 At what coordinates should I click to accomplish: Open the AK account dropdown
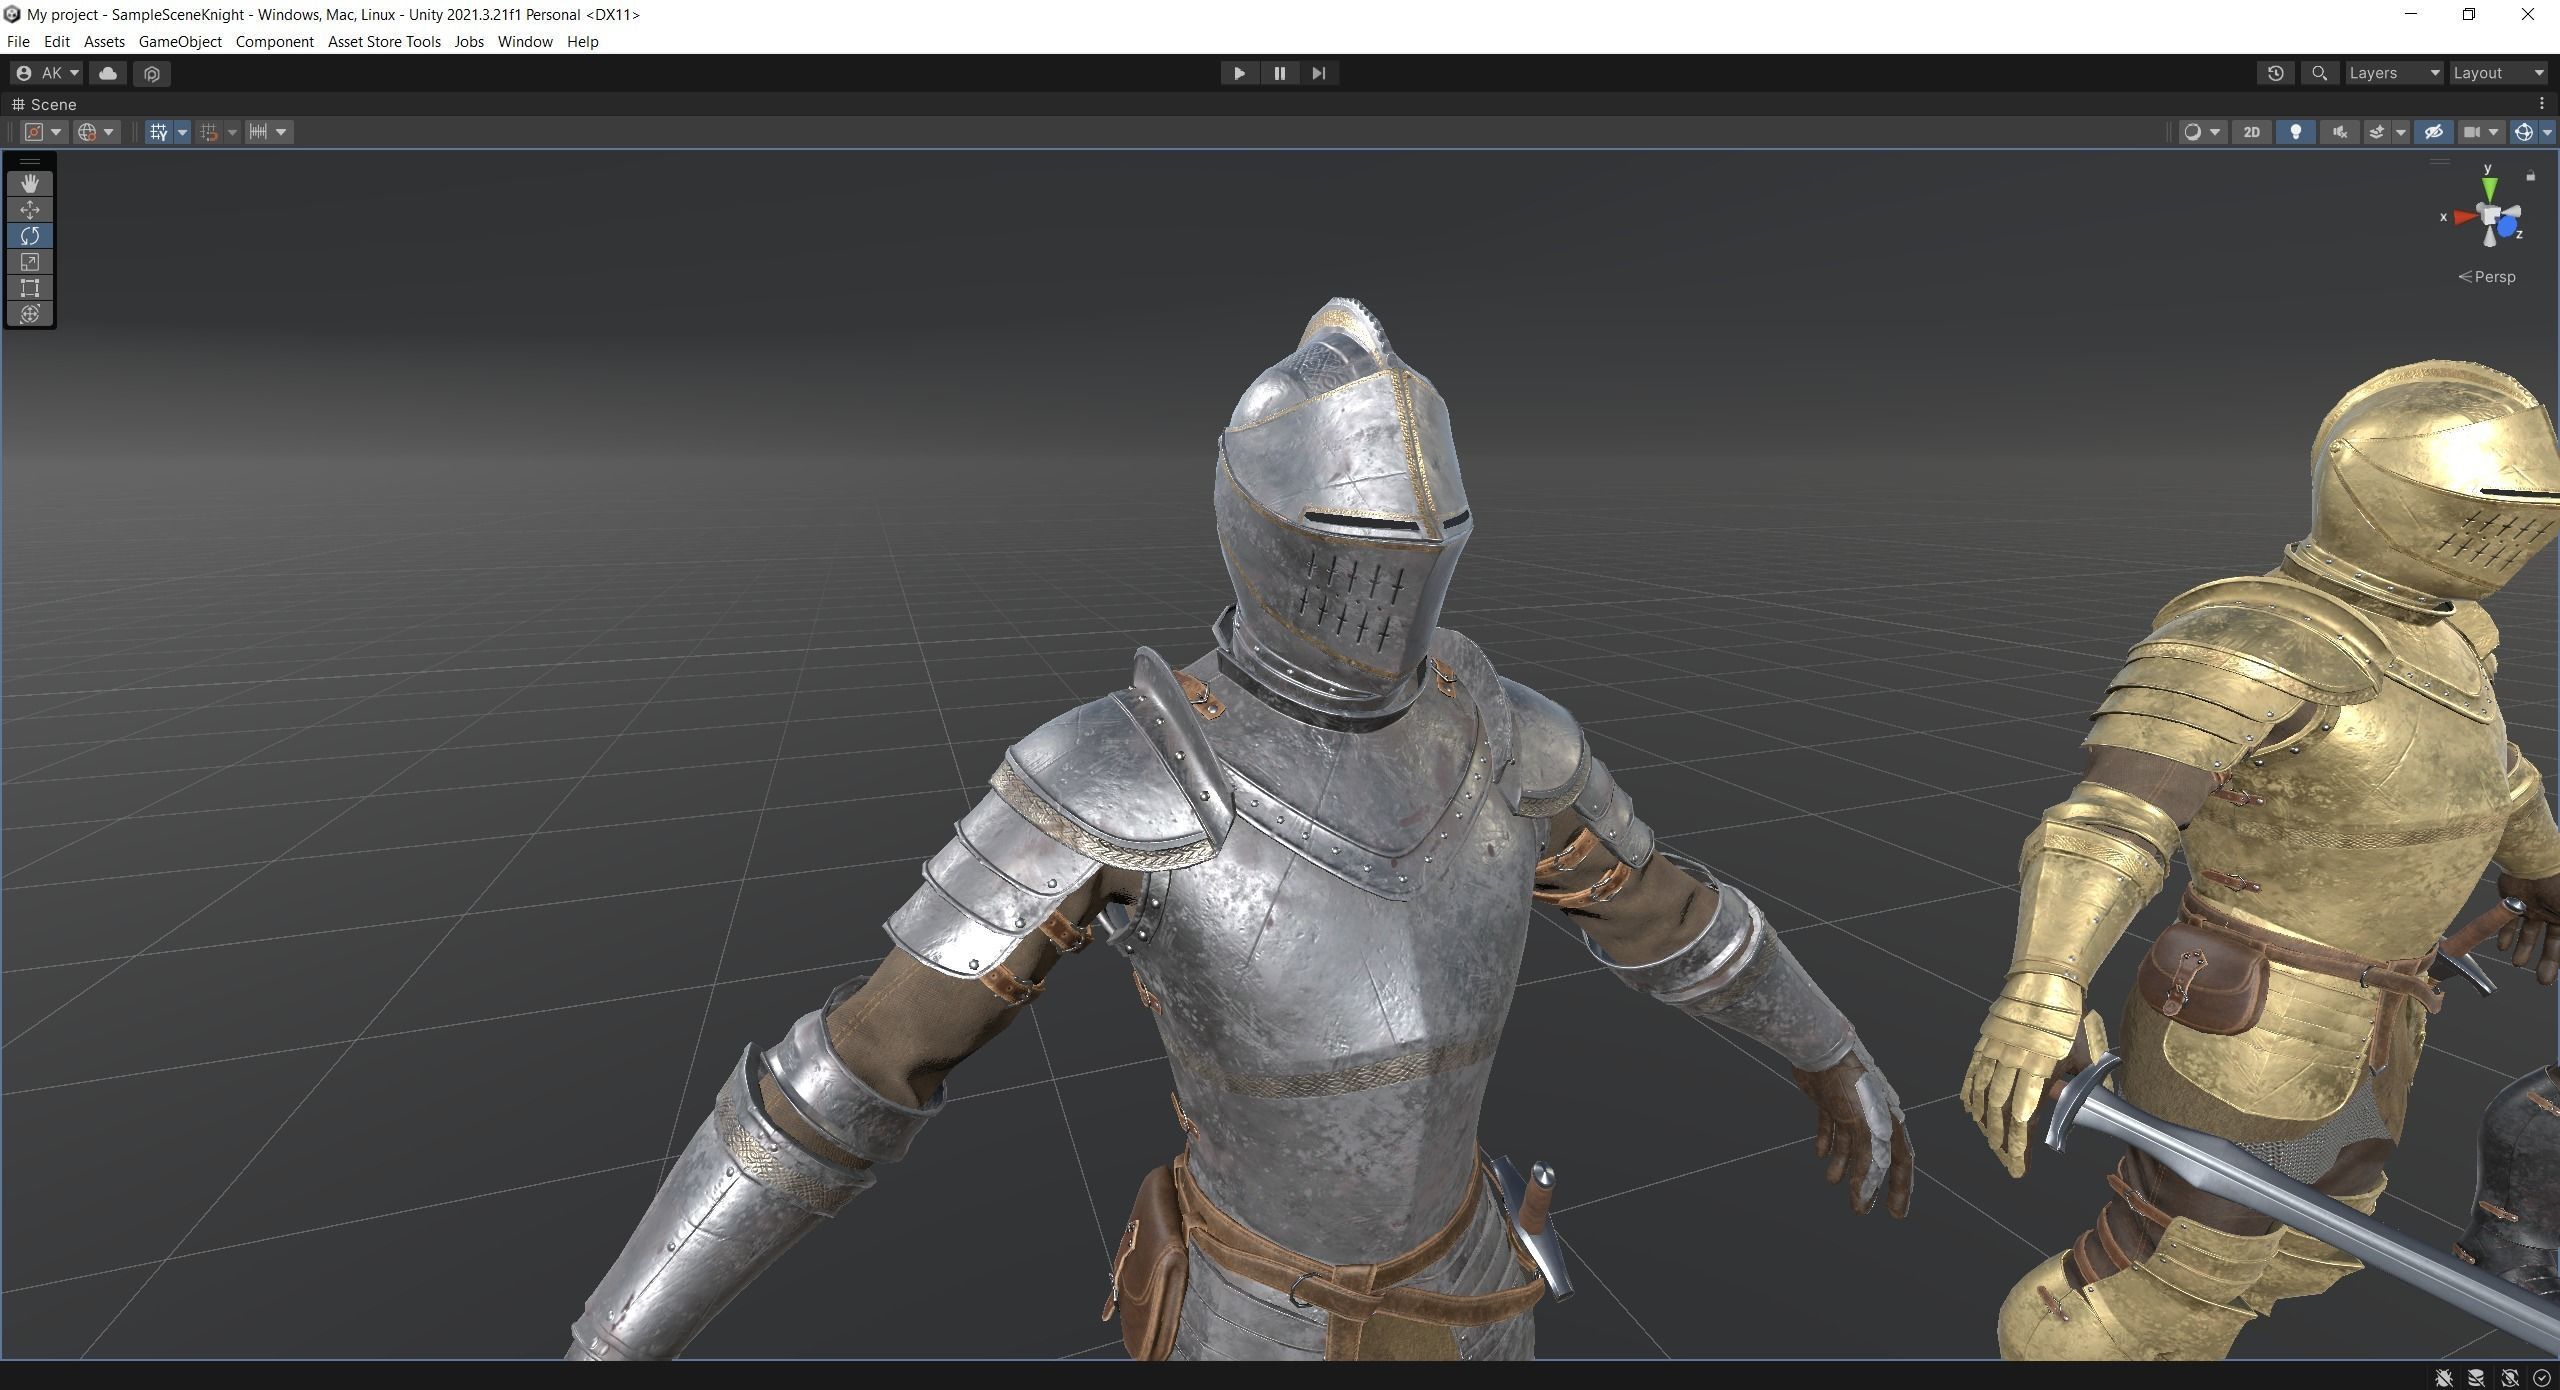pyautogui.click(x=47, y=73)
